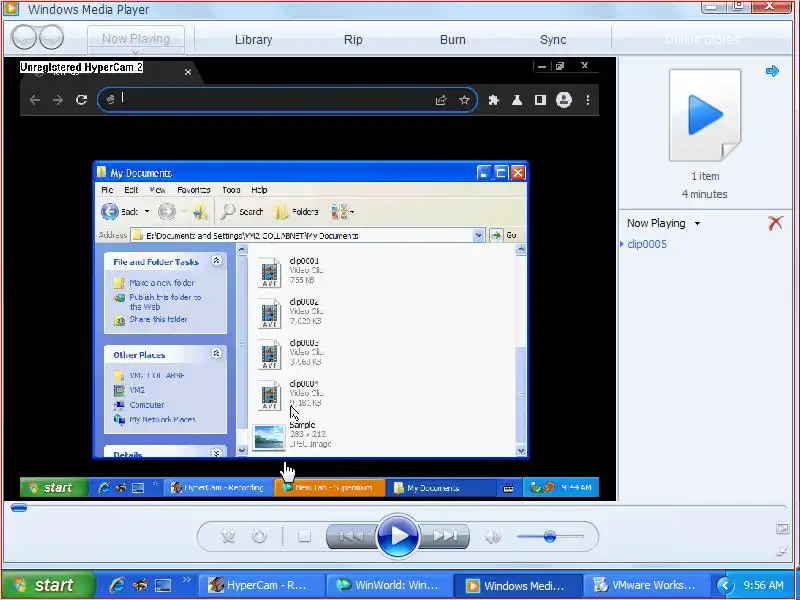Open the Tools menu in My Documents

click(231, 190)
